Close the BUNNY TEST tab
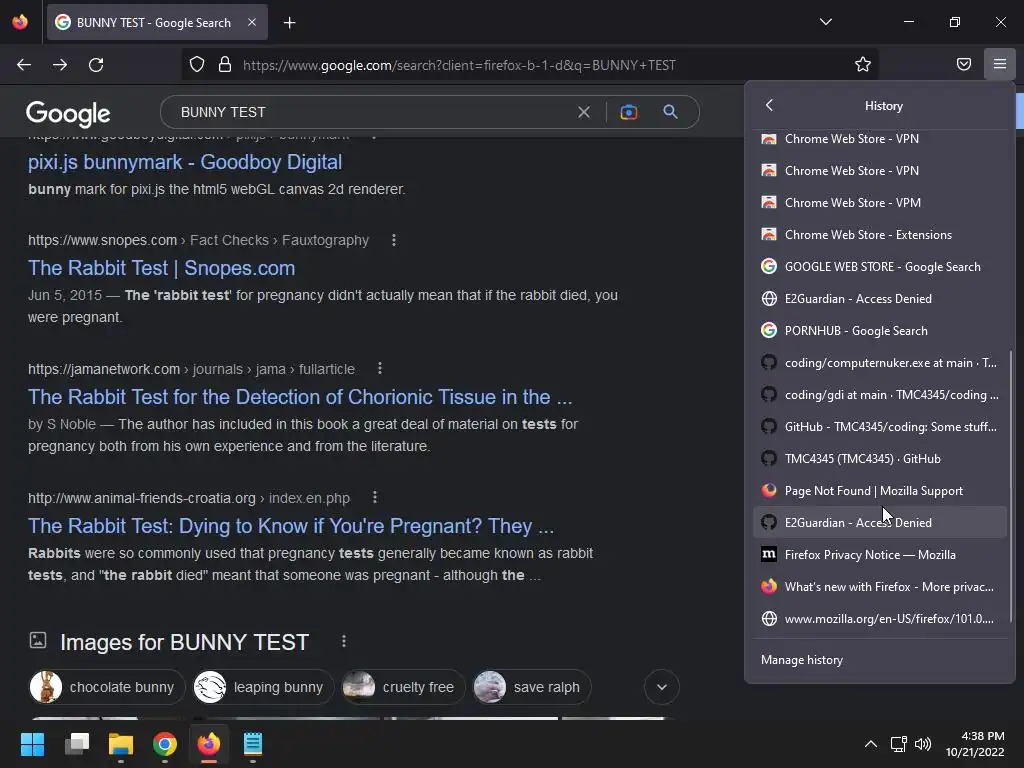The image size is (1024, 768). [x=251, y=22]
